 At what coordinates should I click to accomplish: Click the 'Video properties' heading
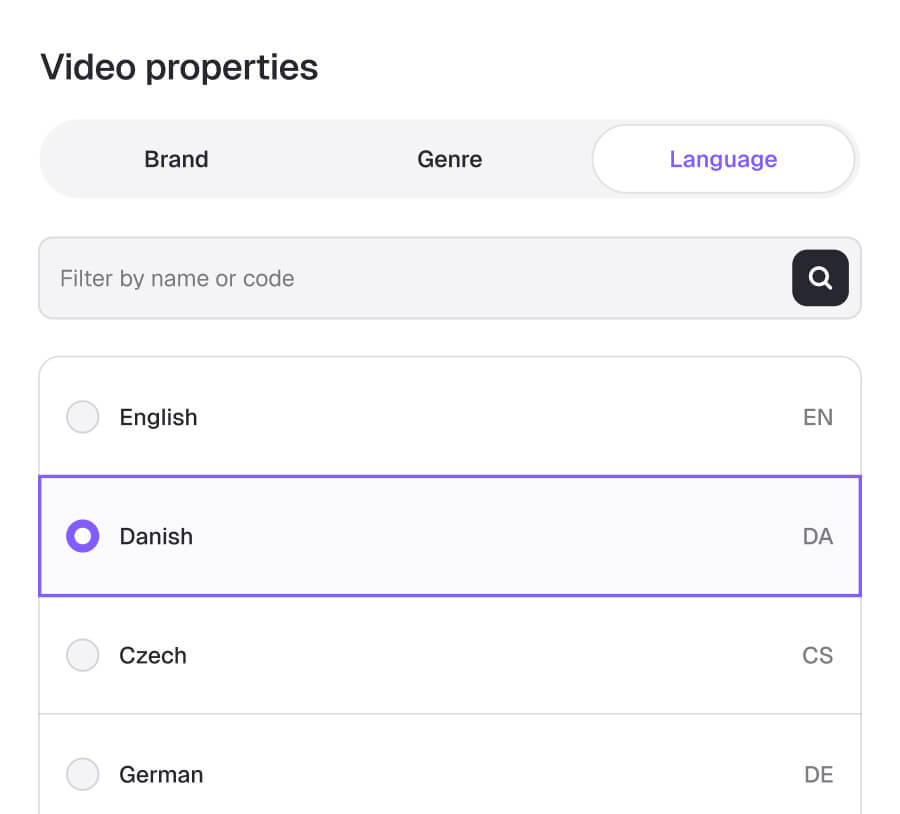point(179,68)
